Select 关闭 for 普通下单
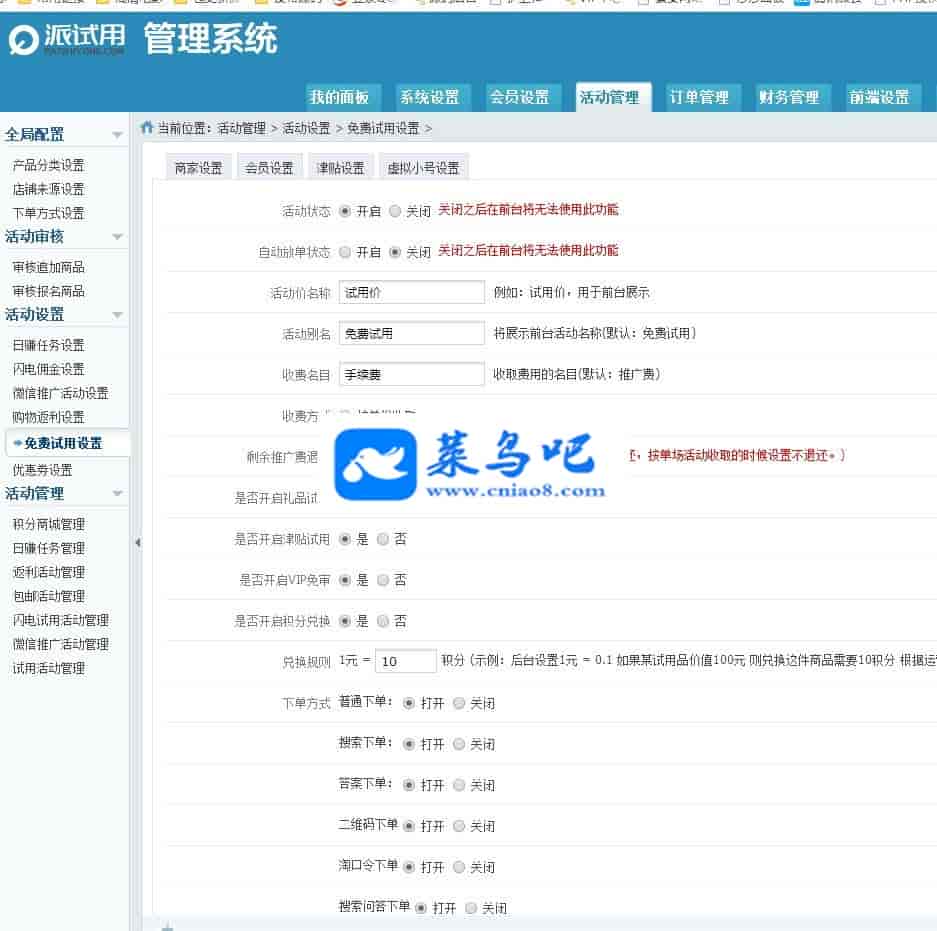The height and width of the screenshot is (931, 937). pos(459,703)
